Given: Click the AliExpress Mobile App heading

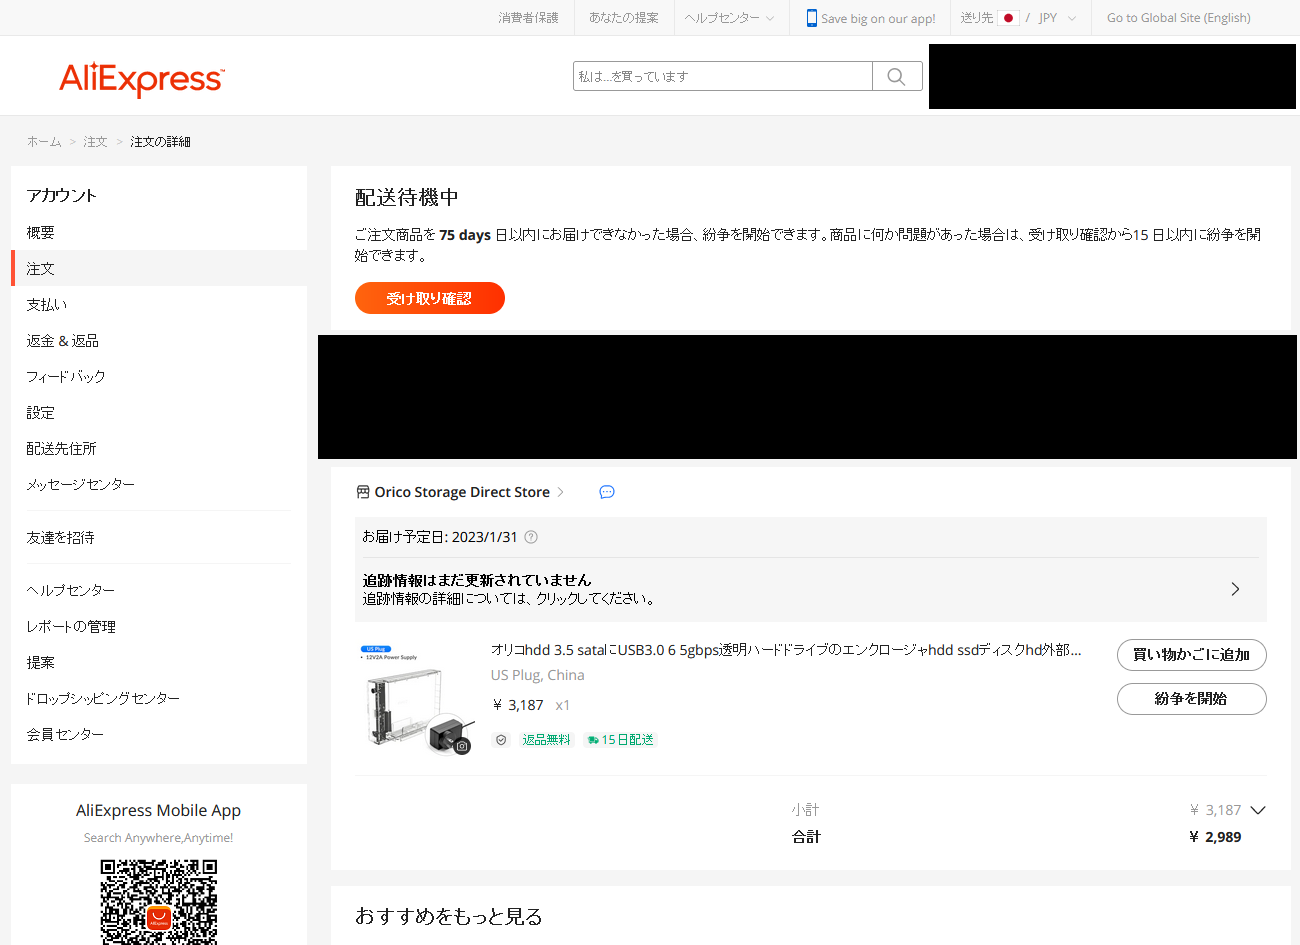Looking at the screenshot, I should pos(159,810).
